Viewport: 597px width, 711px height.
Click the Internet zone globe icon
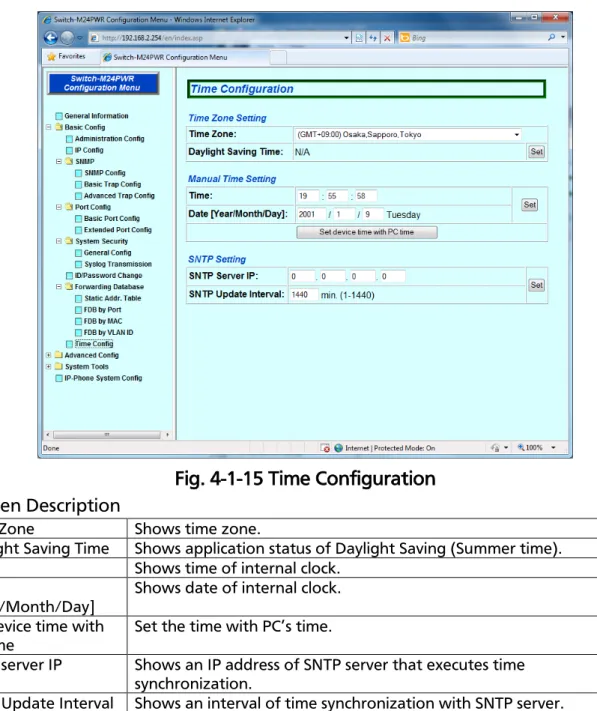tap(338, 448)
